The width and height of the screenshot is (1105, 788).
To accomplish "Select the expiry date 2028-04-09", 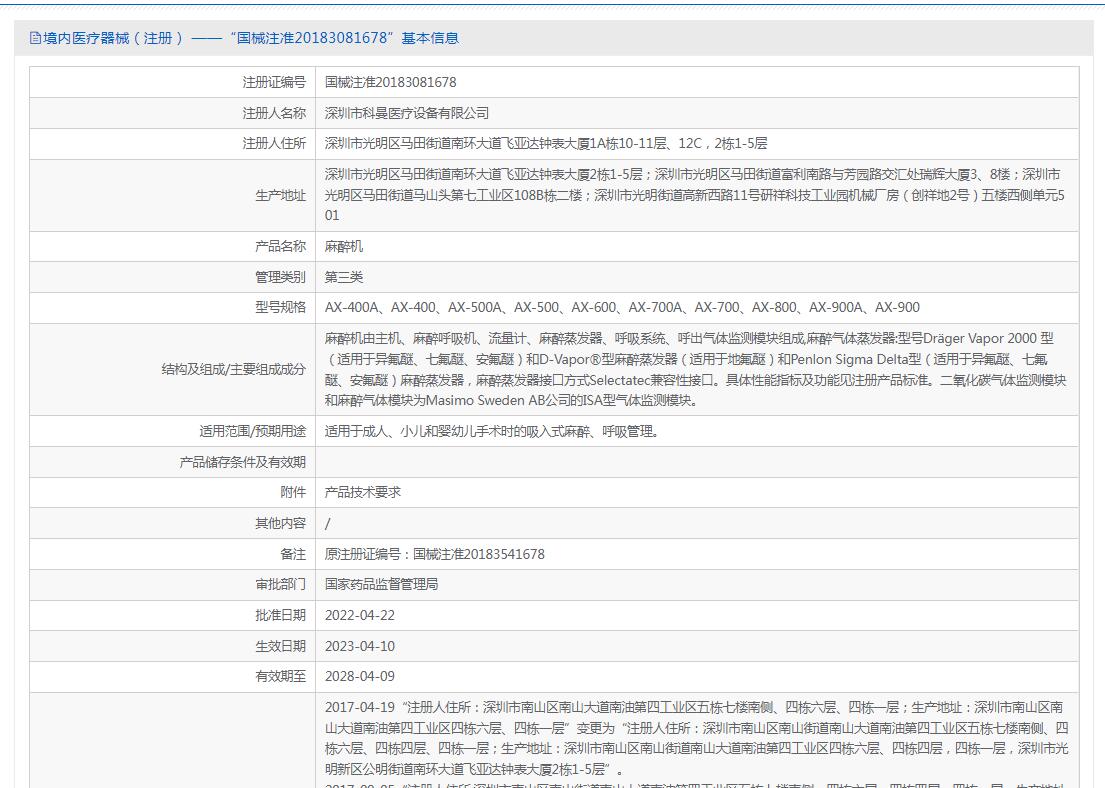I will pos(359,676).
